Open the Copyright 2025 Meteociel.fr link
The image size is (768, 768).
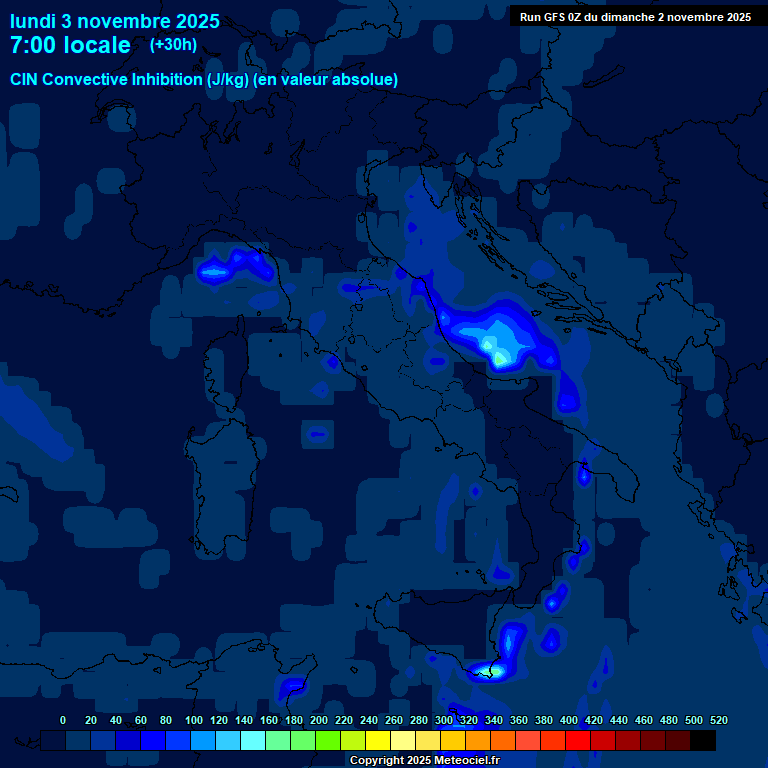point(424,760)
